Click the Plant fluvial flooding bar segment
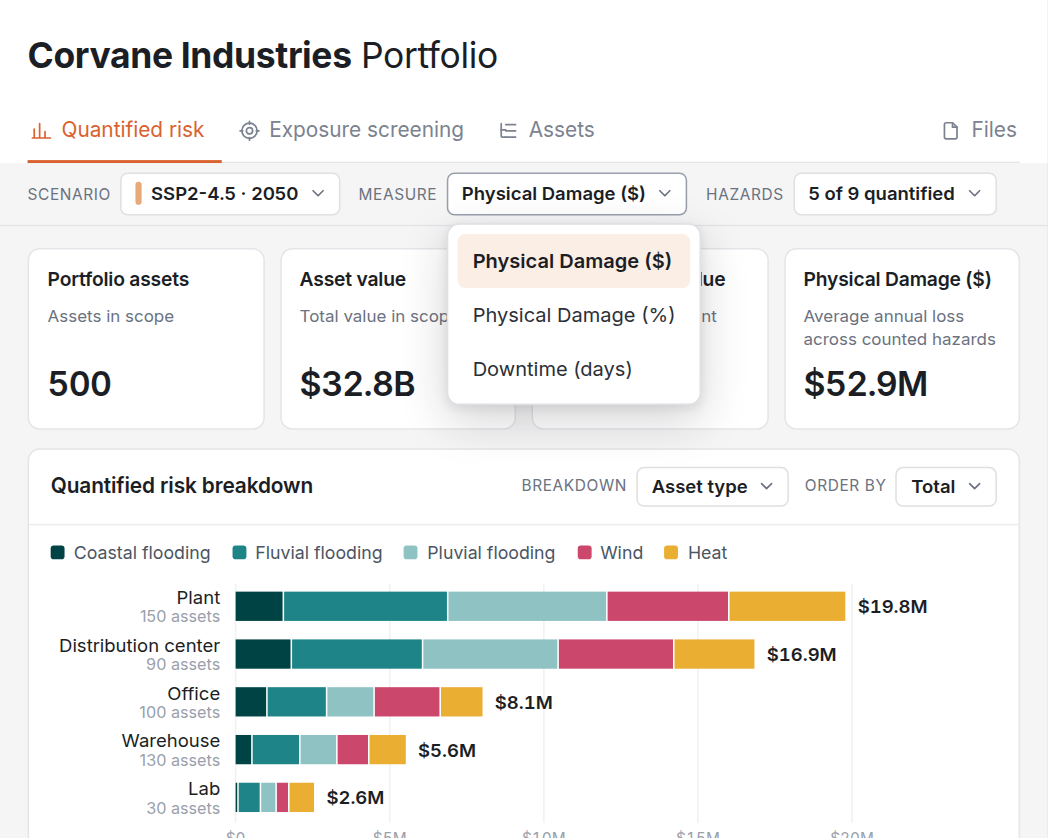1048x838 pixels. click(365, 606)
